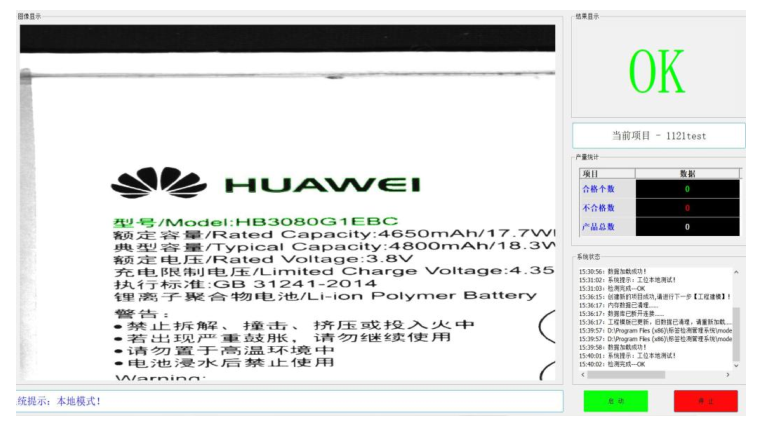Click the red 停止 stop button
Viewport: 758px width, 429px height.
(x=705, y=401)
